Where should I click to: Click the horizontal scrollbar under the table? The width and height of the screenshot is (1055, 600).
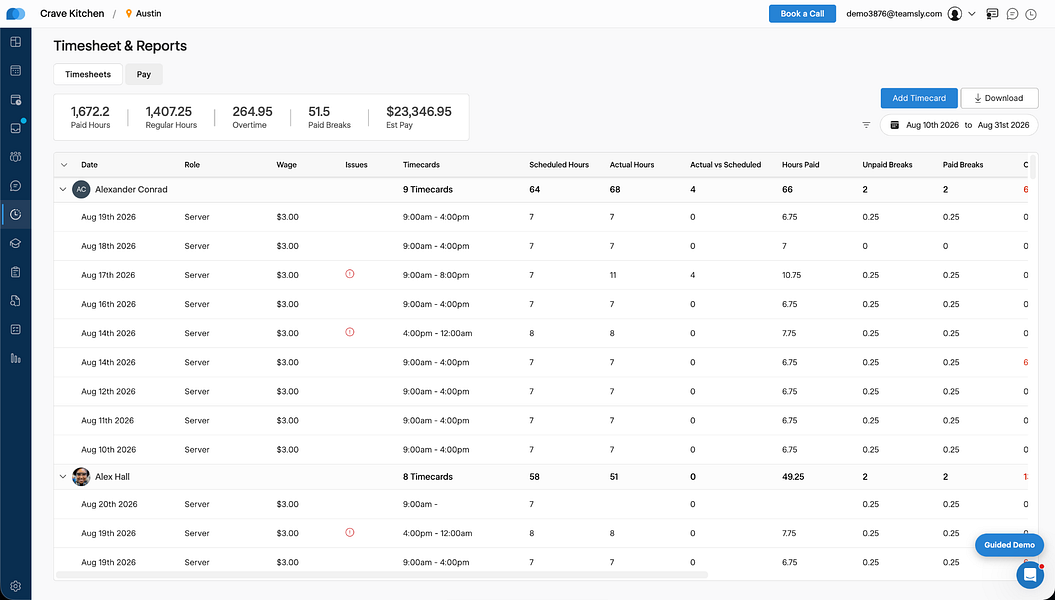pyautogui.click(x=381, y=575)
